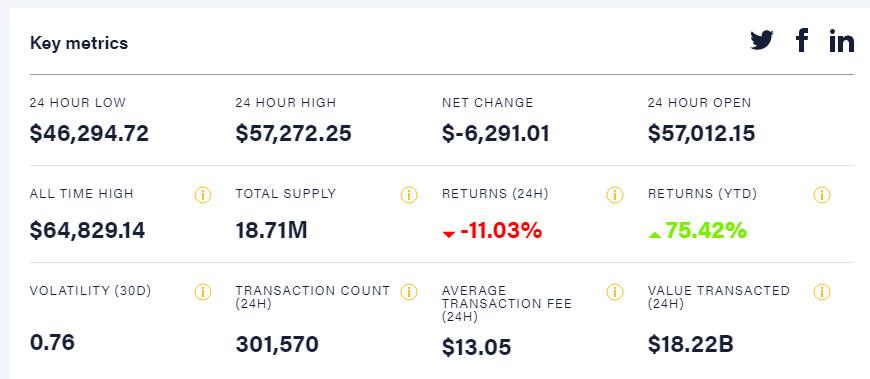Open the Total Supply info icon
The height and width of the screenshot is (379, 870).
click(x=409, y=195)
